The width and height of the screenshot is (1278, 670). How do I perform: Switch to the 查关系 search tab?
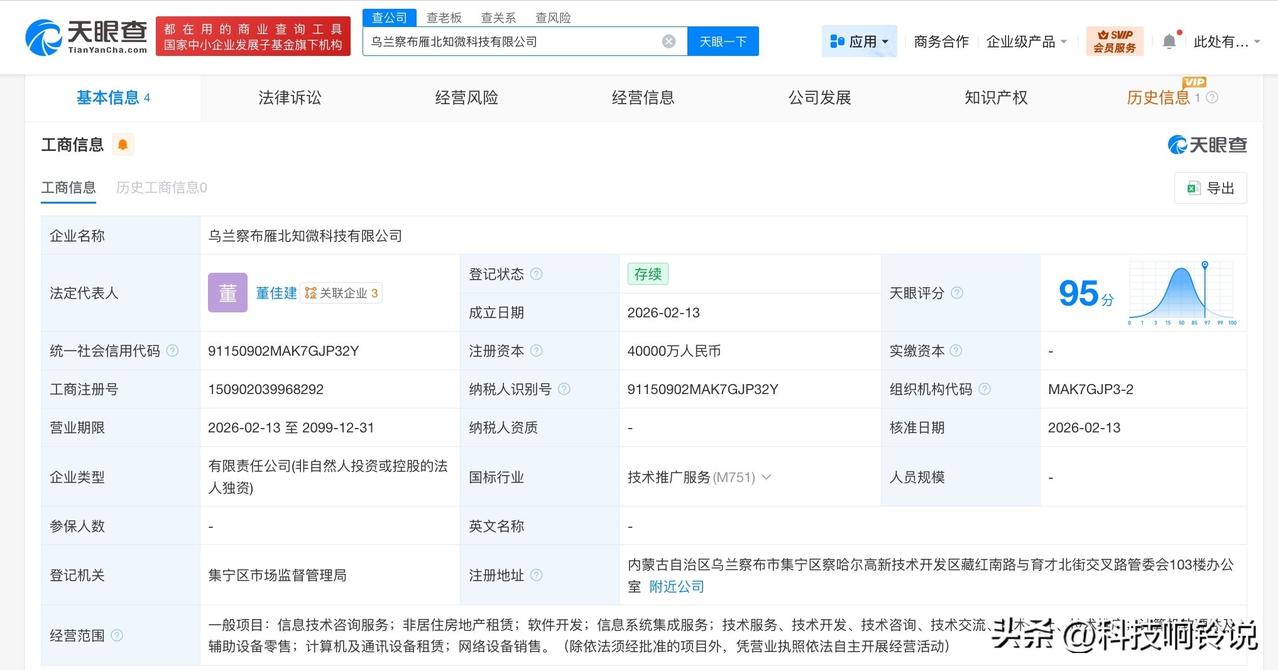[x=498, y=18]
